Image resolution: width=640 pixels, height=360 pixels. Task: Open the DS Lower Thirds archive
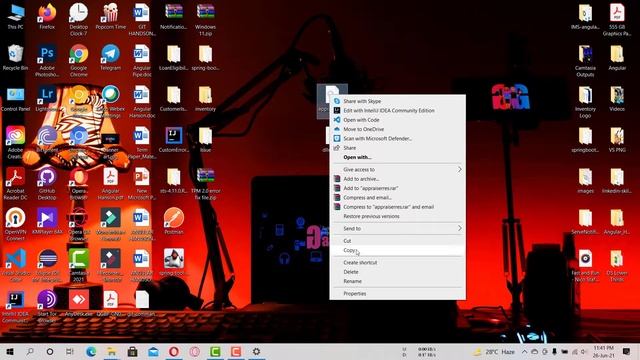tap(617, 265)
